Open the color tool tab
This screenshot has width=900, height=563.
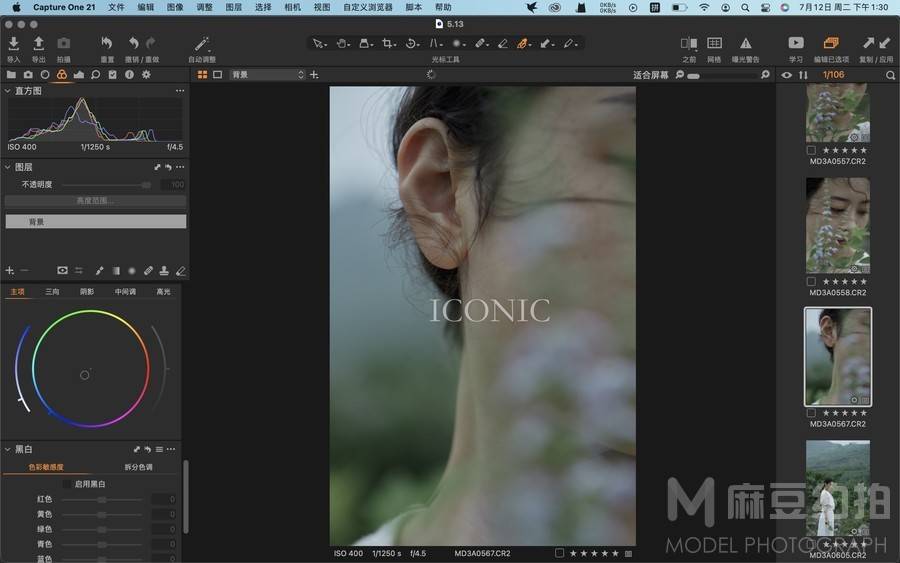[x=61, y=75]
